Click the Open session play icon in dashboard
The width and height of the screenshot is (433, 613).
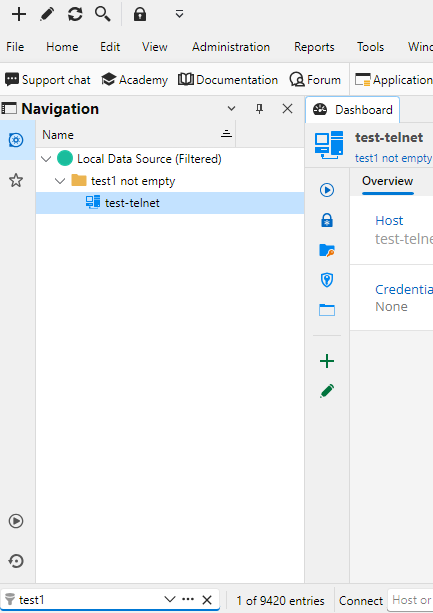click(327, 190)
